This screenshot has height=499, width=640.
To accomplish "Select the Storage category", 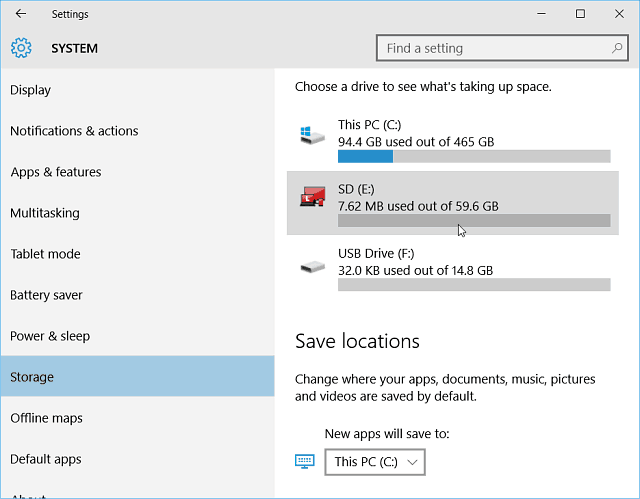I will pos(138,376).
